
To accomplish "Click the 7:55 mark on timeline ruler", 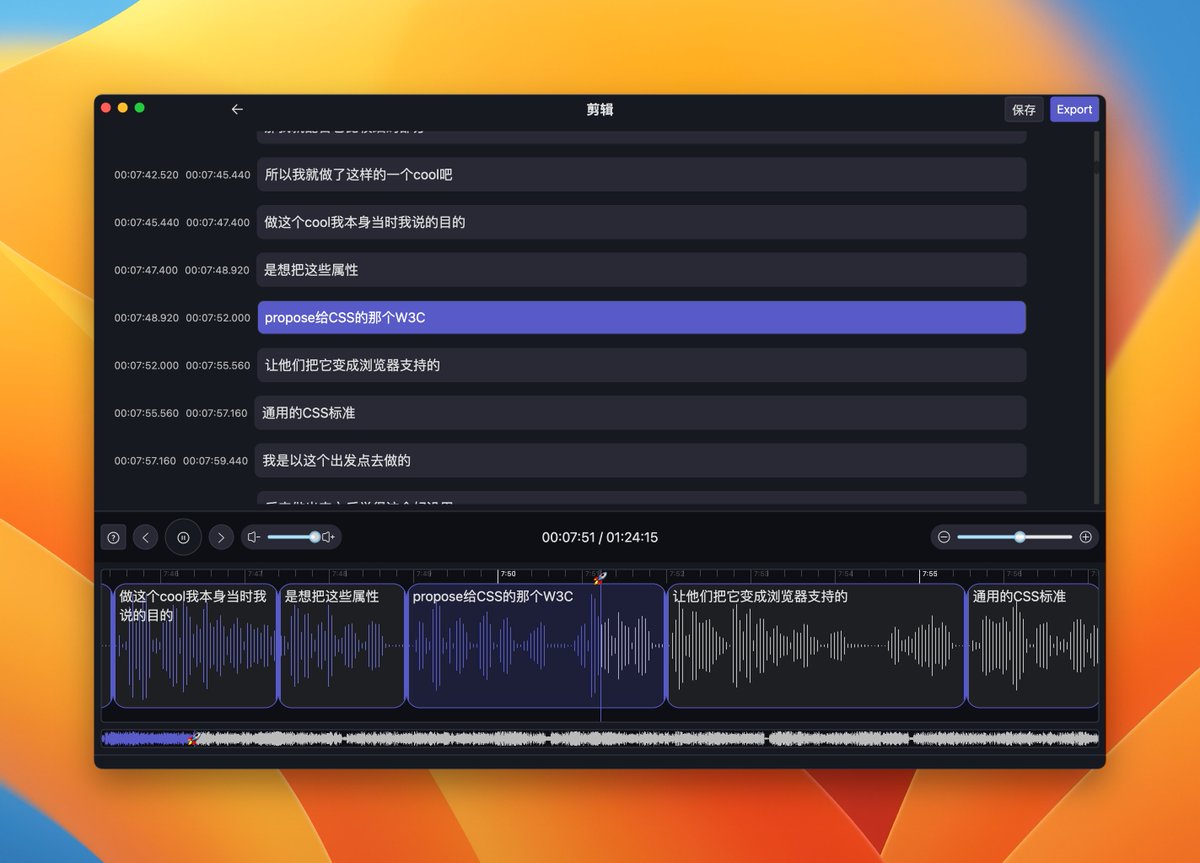I will 928,574.
